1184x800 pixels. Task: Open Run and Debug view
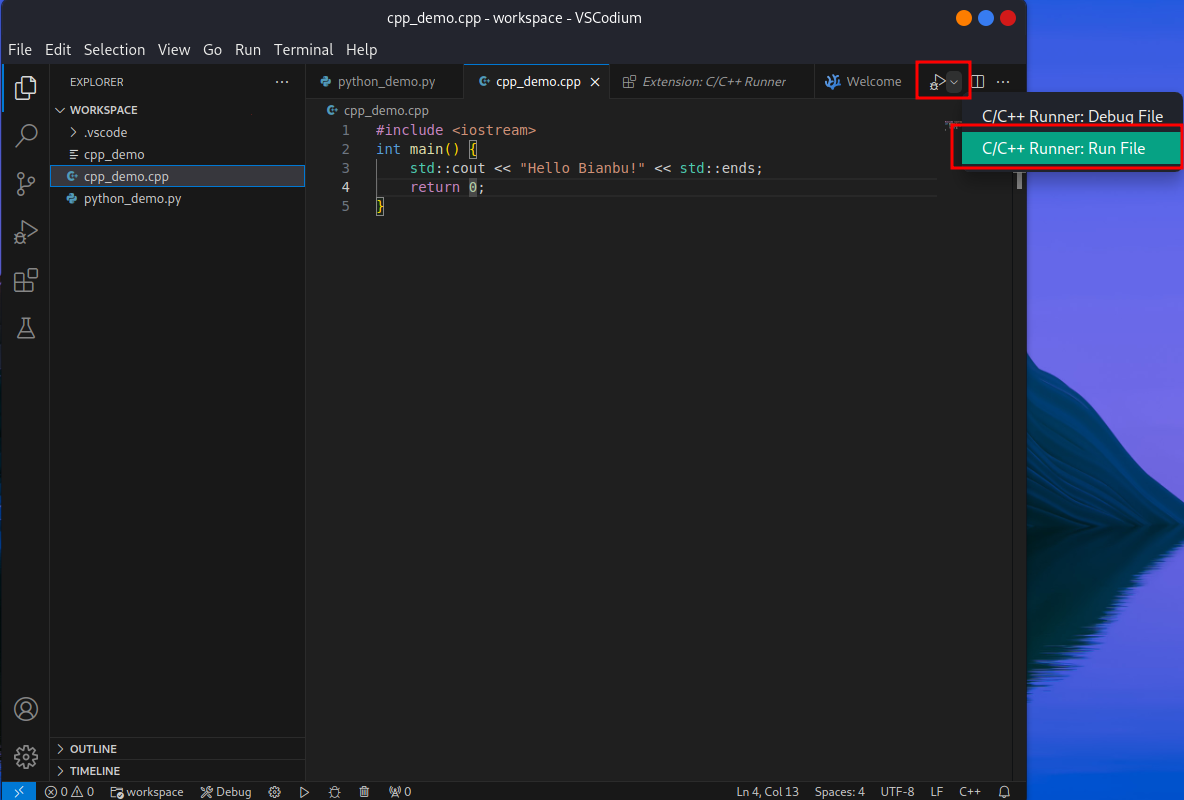pos(26,233)
